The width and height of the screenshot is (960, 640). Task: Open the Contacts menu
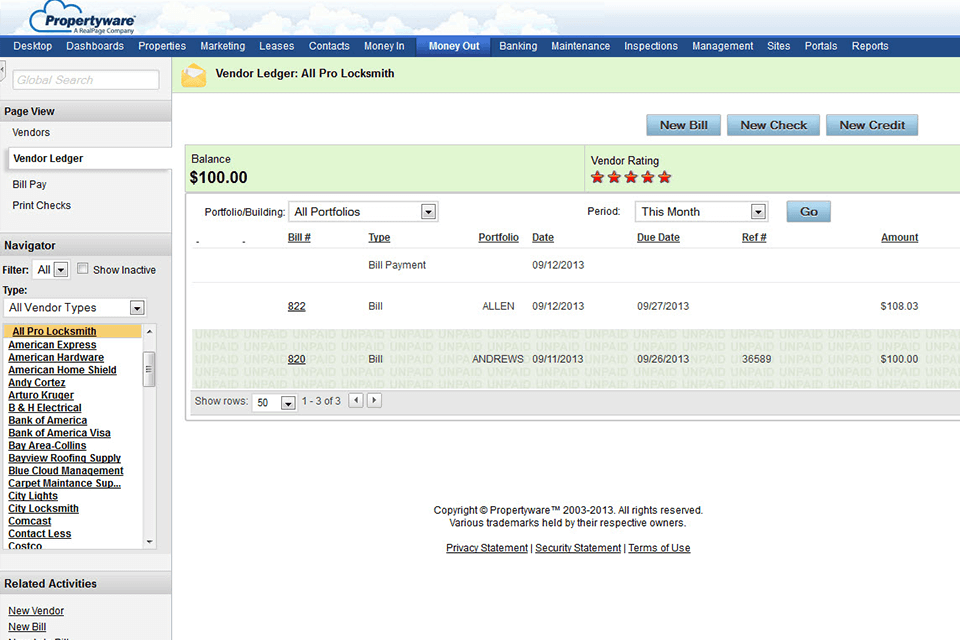[x=329, y=46]
